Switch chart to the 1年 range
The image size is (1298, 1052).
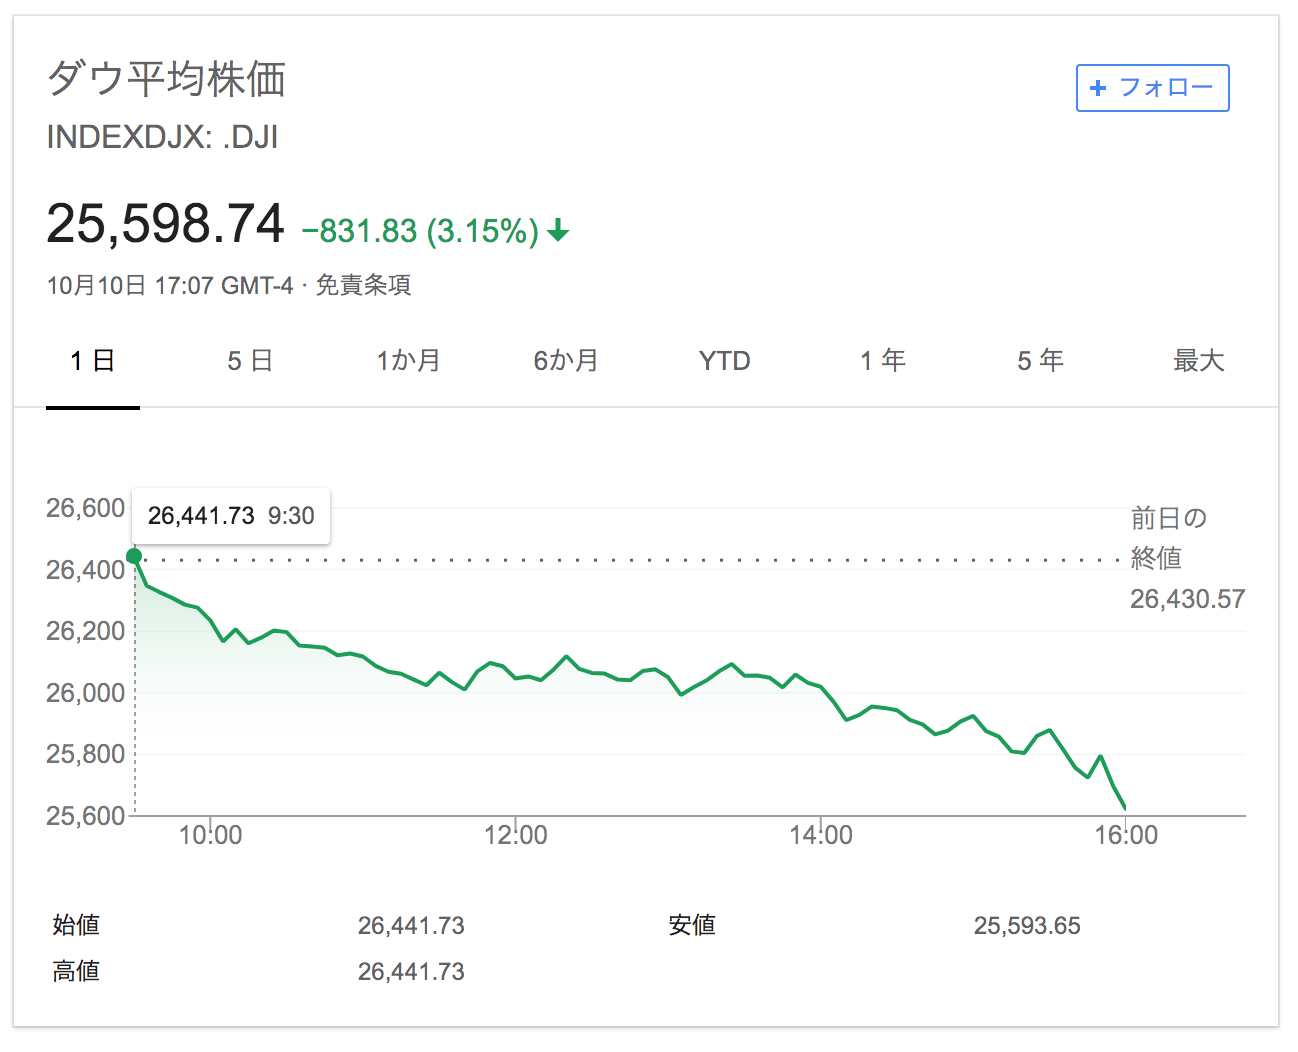883,361
